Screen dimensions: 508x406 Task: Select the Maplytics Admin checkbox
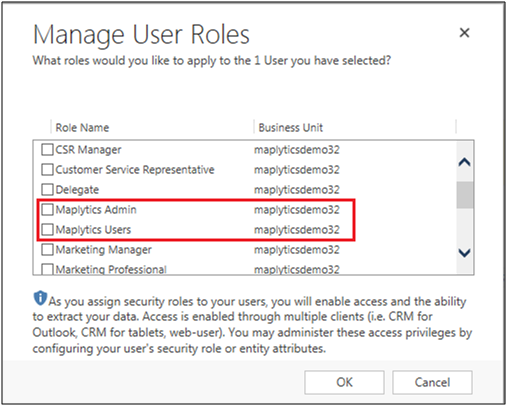[x=47, y=210]
